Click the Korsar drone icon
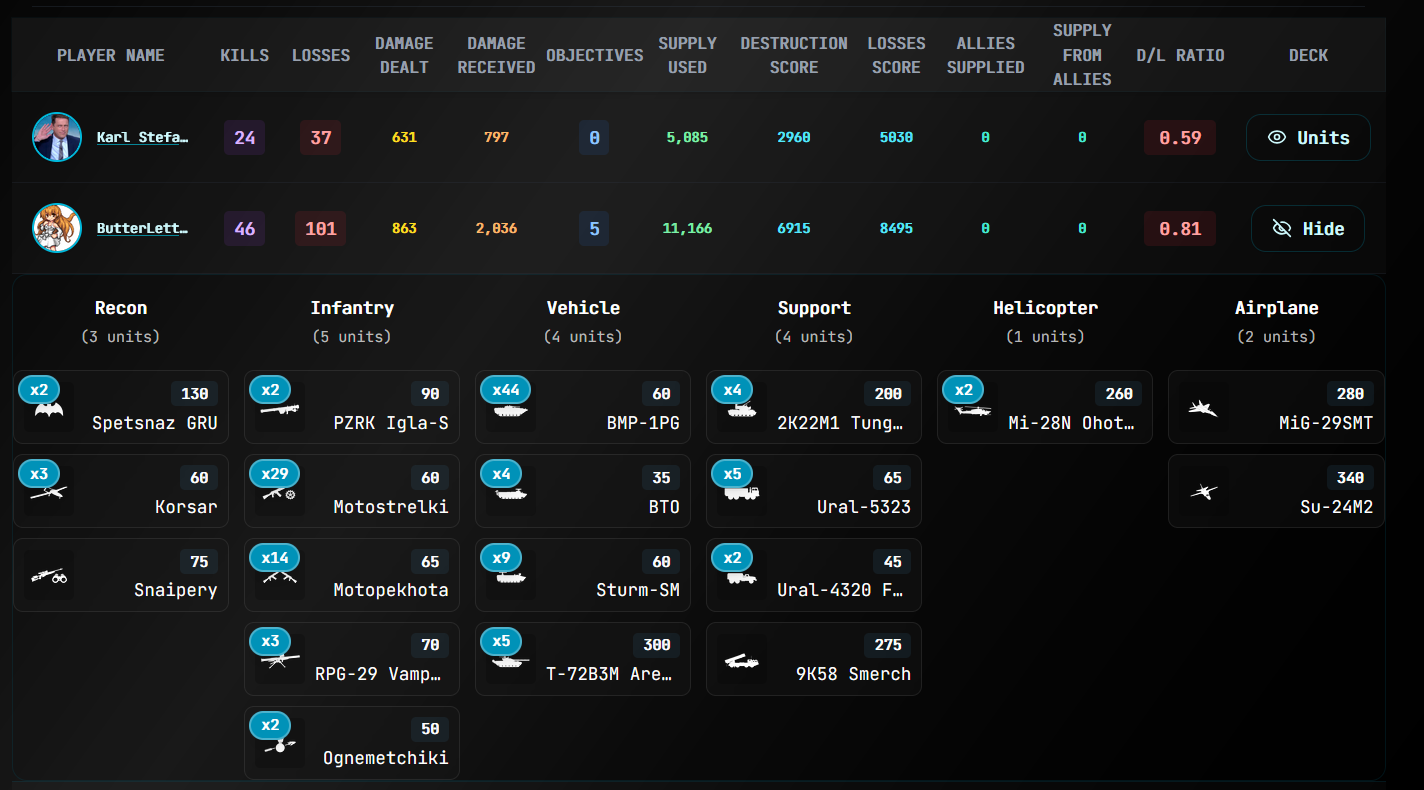 (48, 493)
